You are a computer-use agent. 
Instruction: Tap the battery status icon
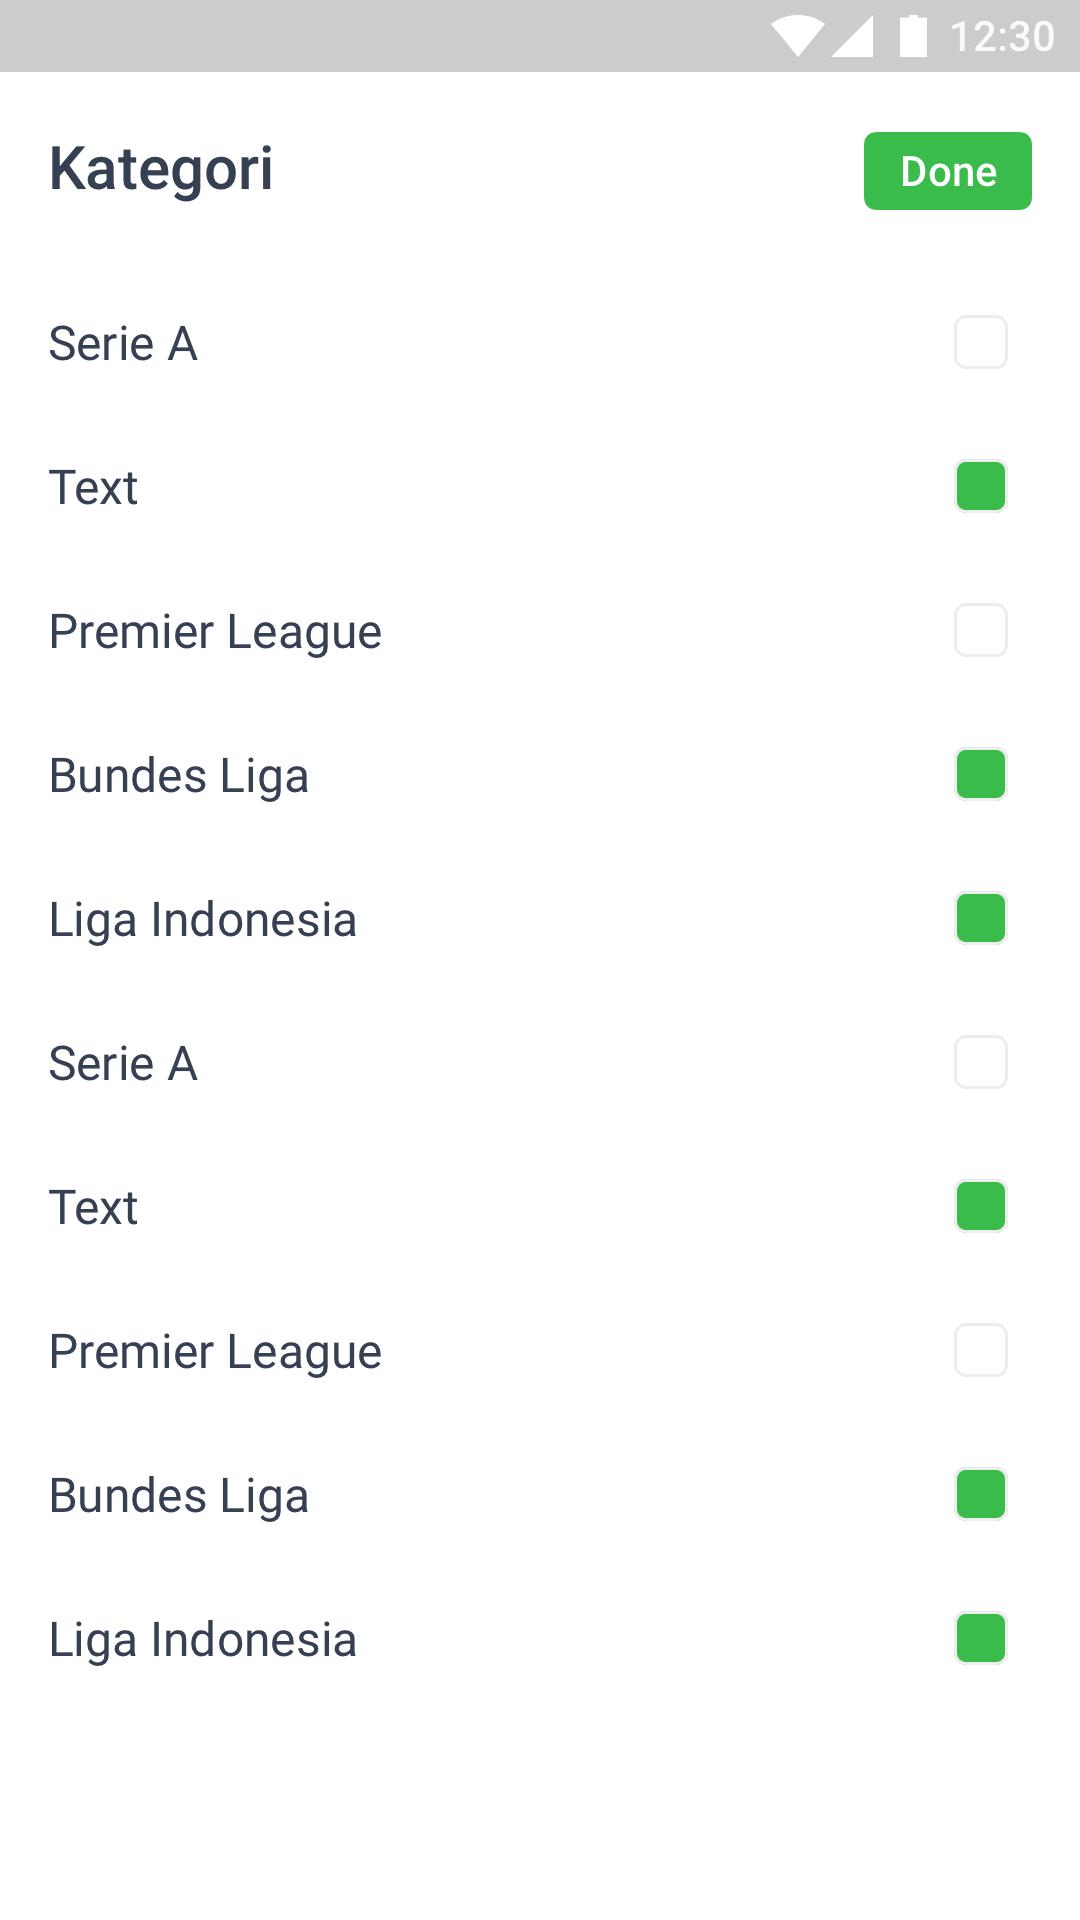click(913, 37)
